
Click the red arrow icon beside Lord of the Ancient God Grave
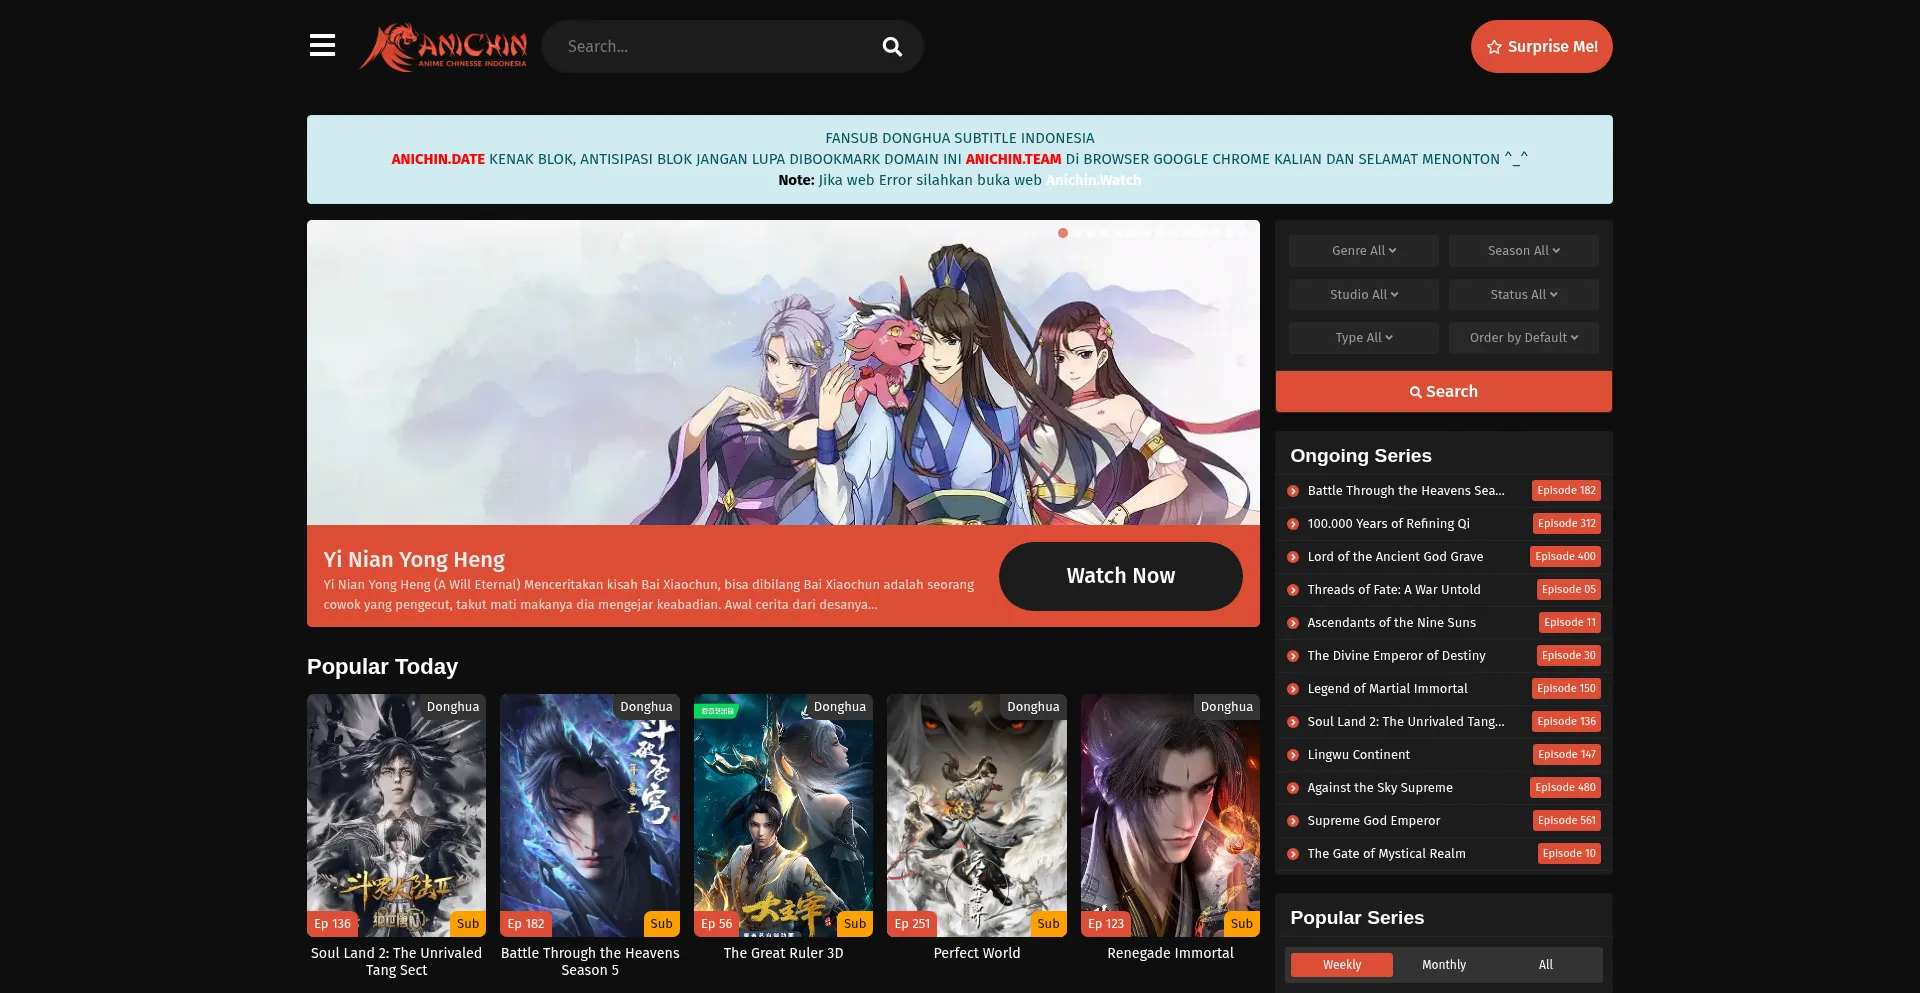(1293, 557)
